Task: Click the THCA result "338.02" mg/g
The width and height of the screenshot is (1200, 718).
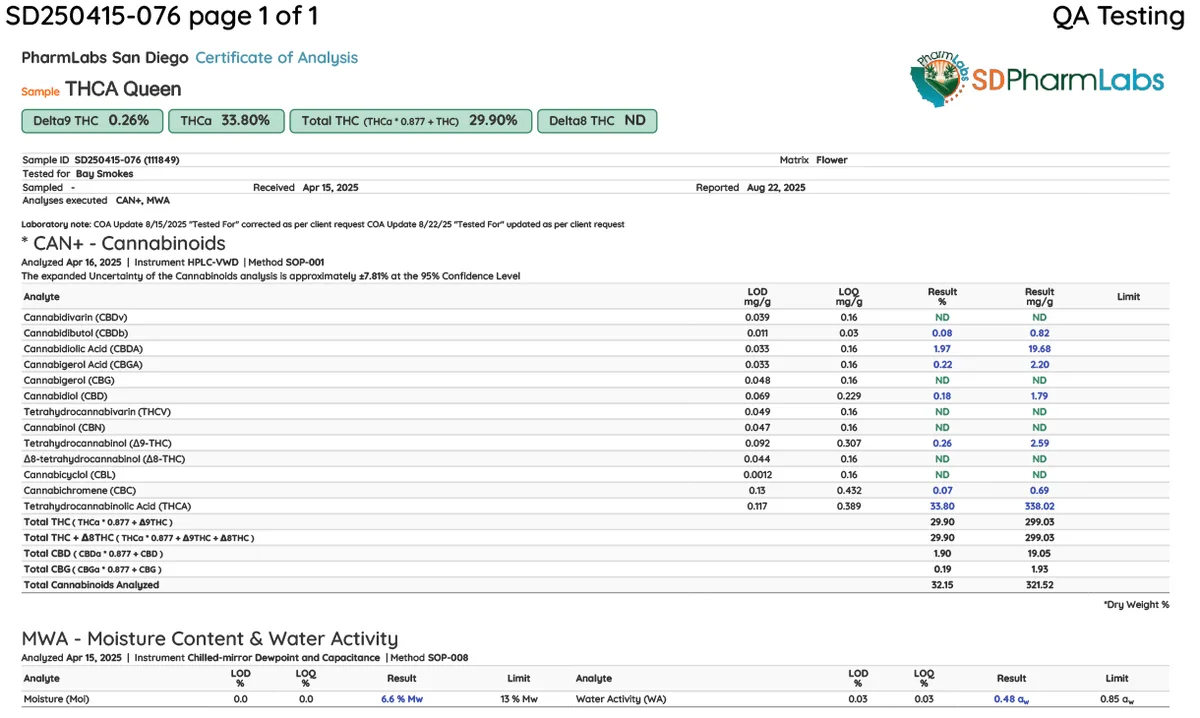Action: click(x=1039, y=506)
